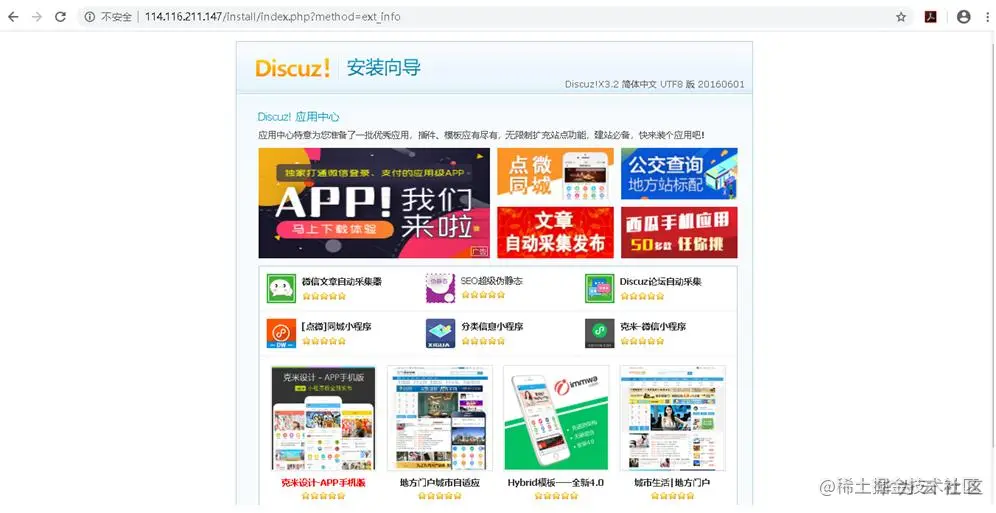This screenshot has width=996, height=513.
Task: Click the star rating under Discuz论坛自动采集
Action: click(642, 296)
